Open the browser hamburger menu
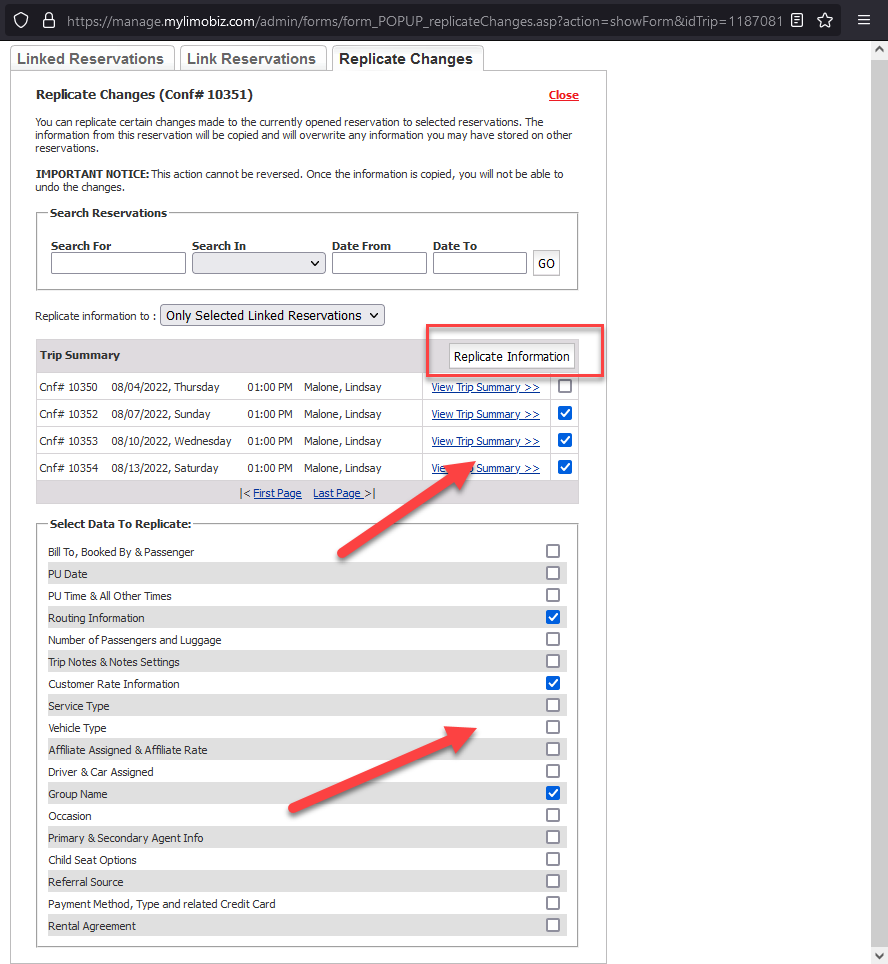The height and width of the screenshot is (964, 888). [864, 20]
